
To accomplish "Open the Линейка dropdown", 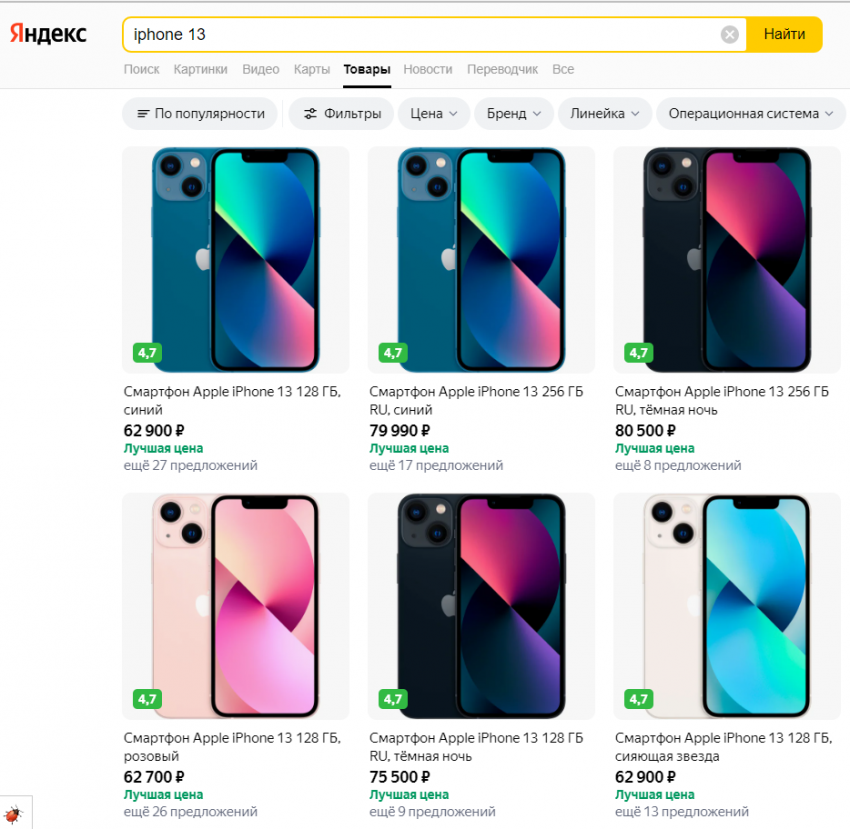I will [x=605, y=114].
